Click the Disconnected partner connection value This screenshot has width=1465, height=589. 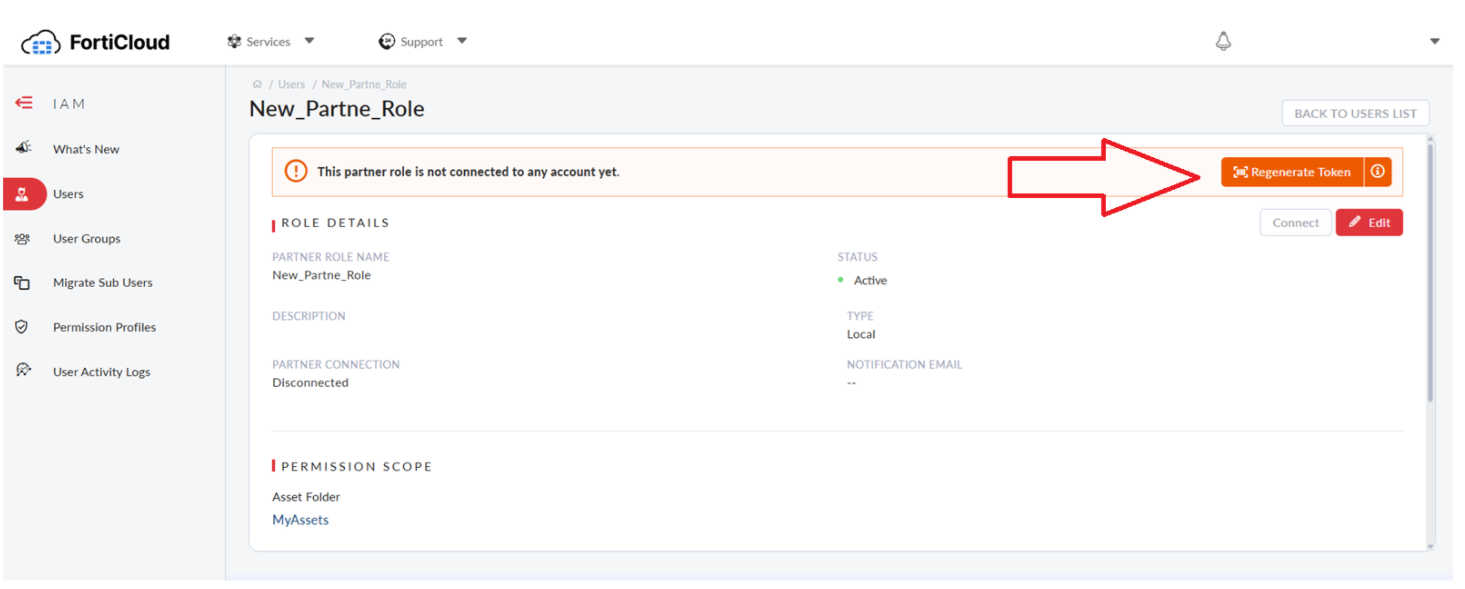tap(311, 383)
